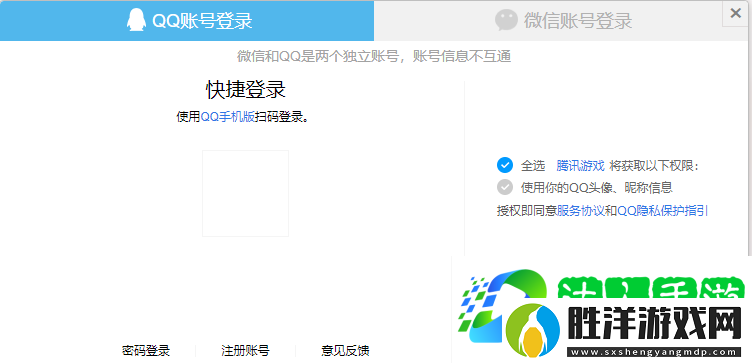Click 注册账号 link
The width and height of the screenshot is (752, 363).
point(245,351)
